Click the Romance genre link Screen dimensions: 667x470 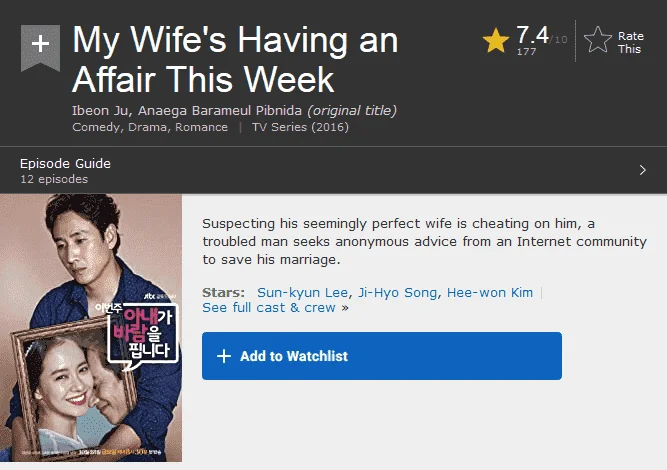(x=201, y=127)
